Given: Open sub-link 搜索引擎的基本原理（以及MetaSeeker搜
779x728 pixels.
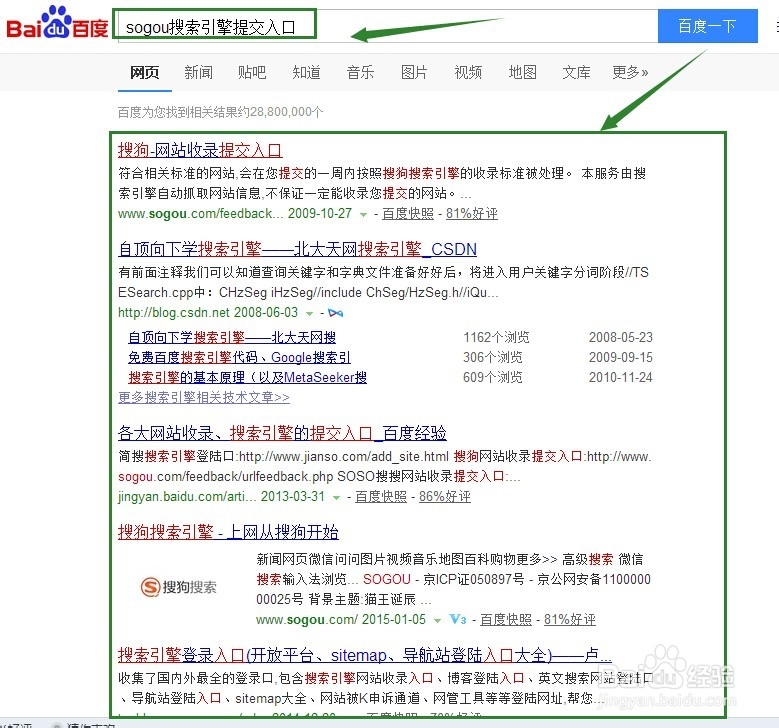Looking at the screenshot, I should pyautogui.click(x=247, y=377).
